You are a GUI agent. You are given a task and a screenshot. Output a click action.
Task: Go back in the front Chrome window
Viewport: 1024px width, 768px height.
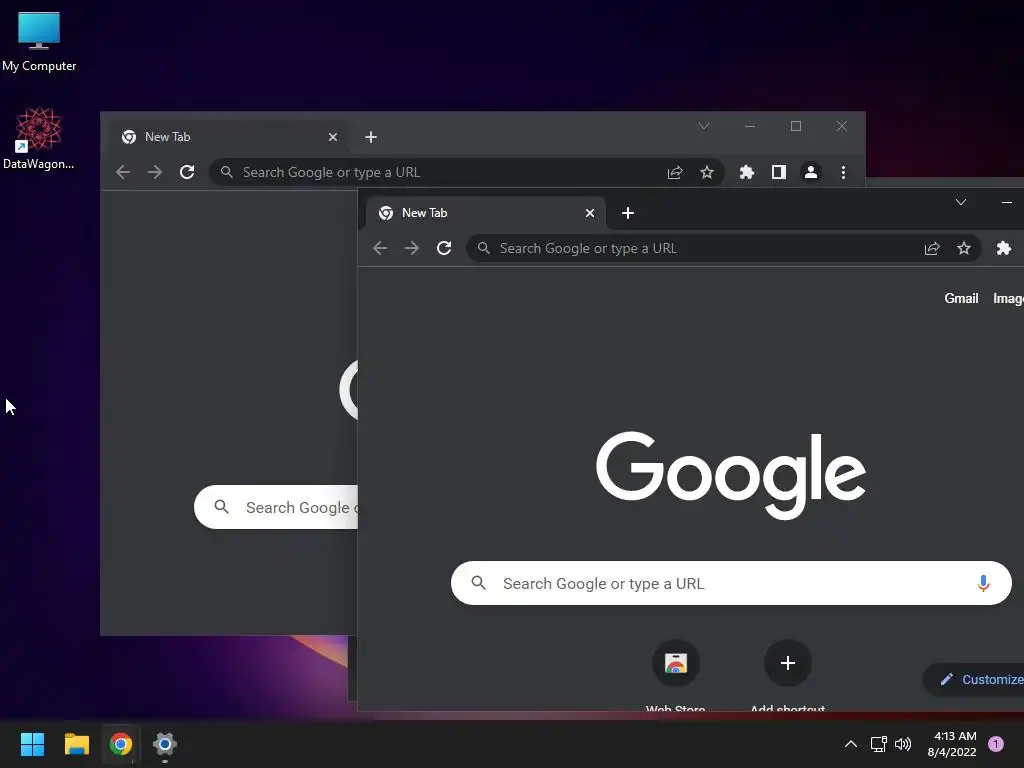[x=380, y=248]
